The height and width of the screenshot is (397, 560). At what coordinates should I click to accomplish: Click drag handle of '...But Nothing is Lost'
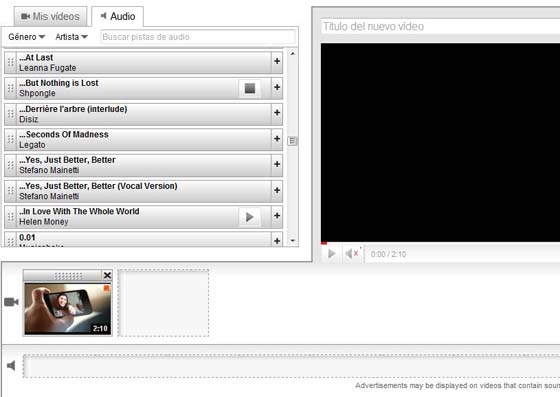pos(11,88)
